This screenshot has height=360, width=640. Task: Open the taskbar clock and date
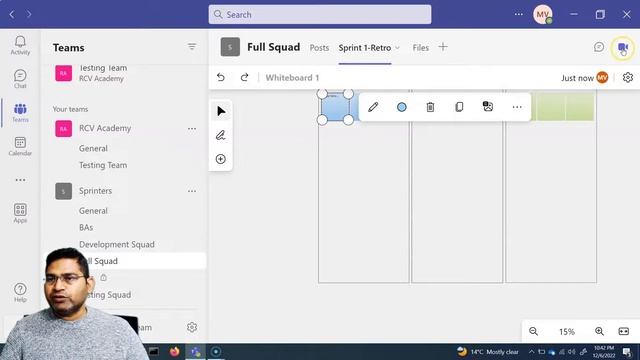pyautogui.click(x=604, y=351)
